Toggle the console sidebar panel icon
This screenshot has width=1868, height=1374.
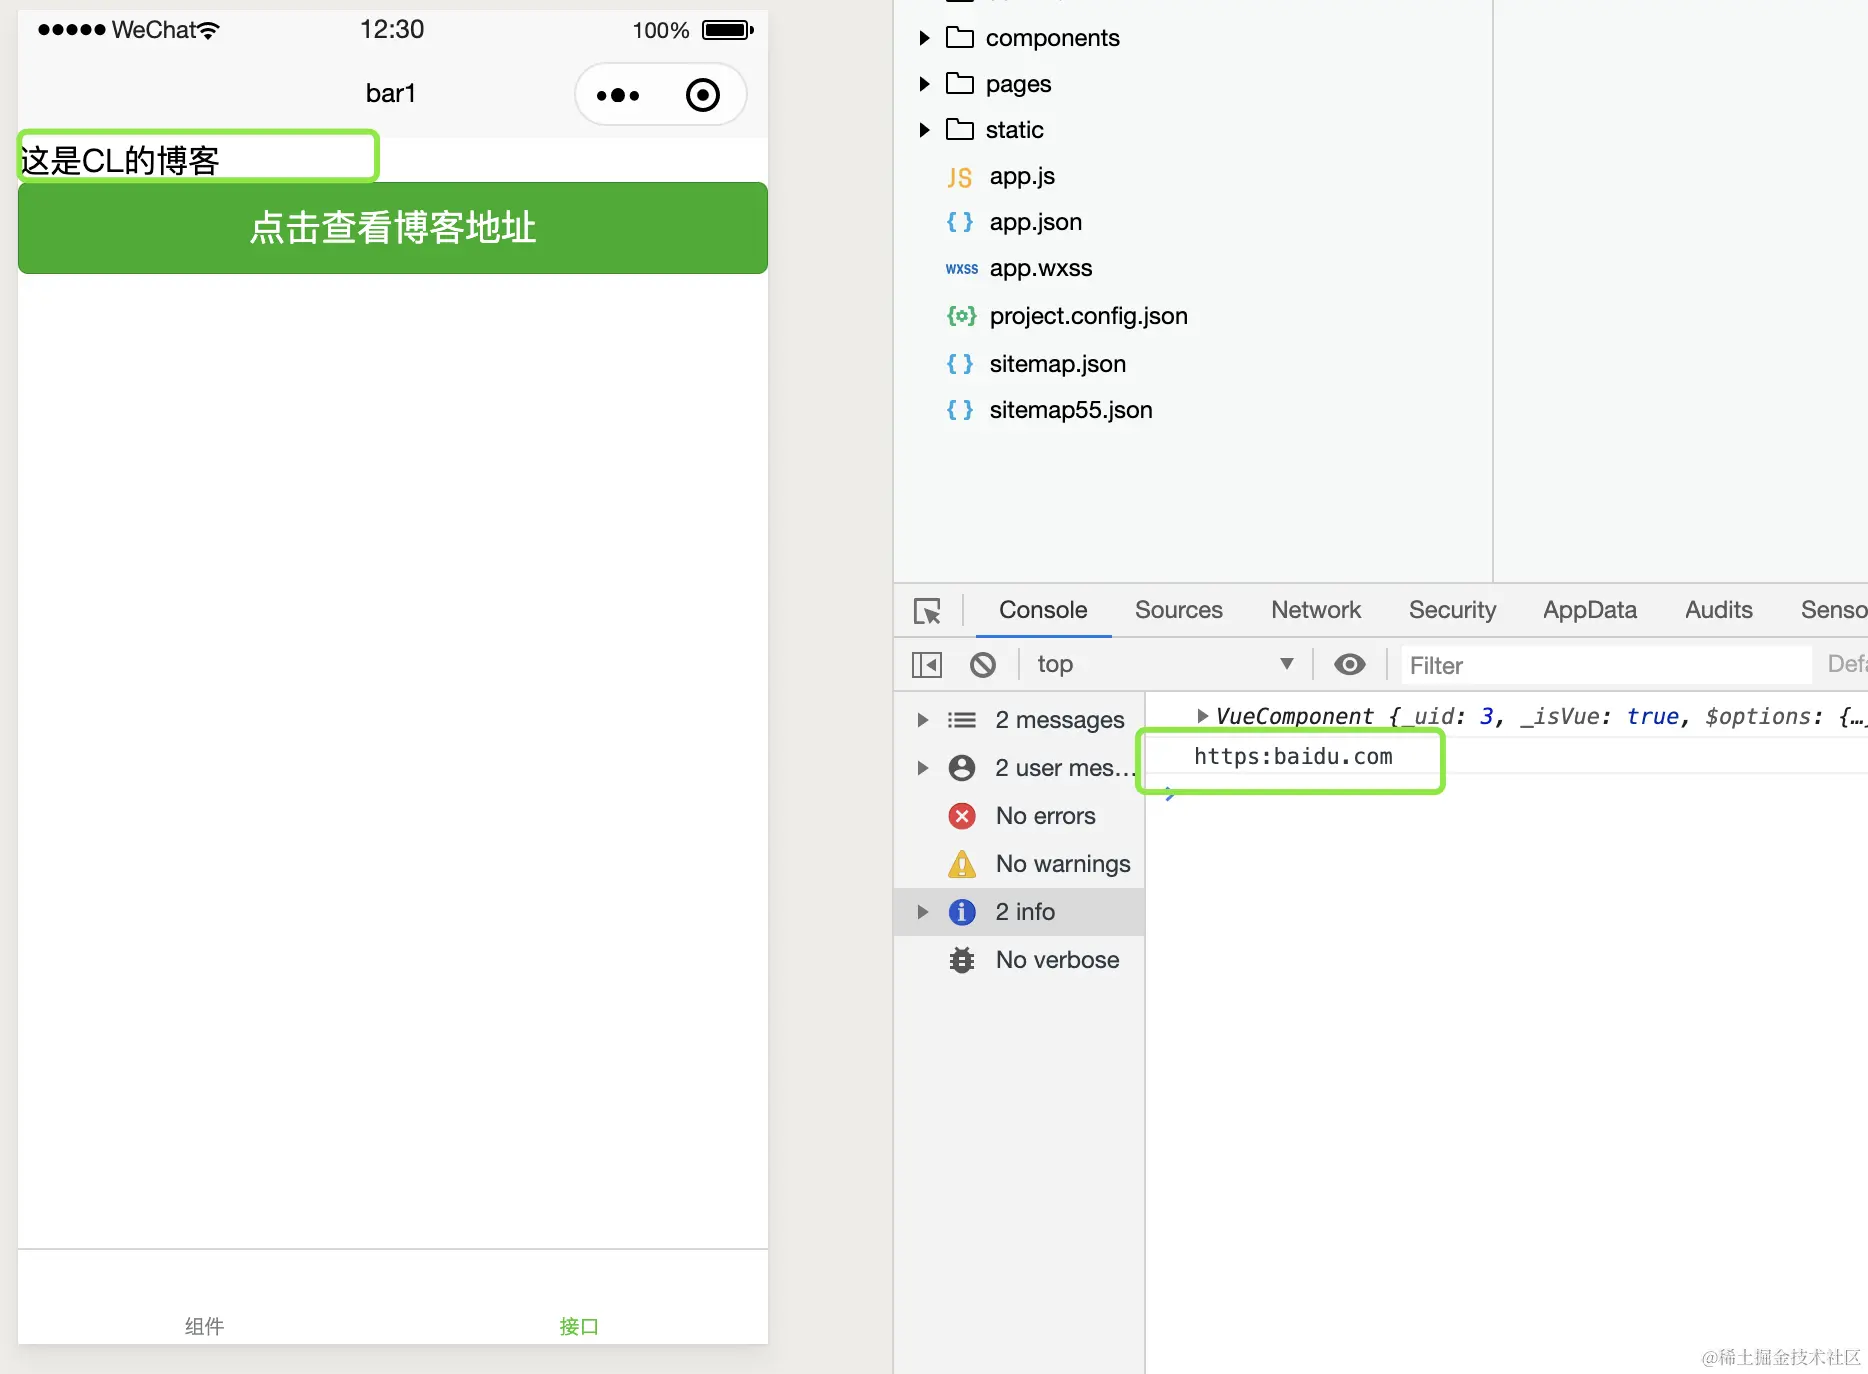tap(927, 665)
